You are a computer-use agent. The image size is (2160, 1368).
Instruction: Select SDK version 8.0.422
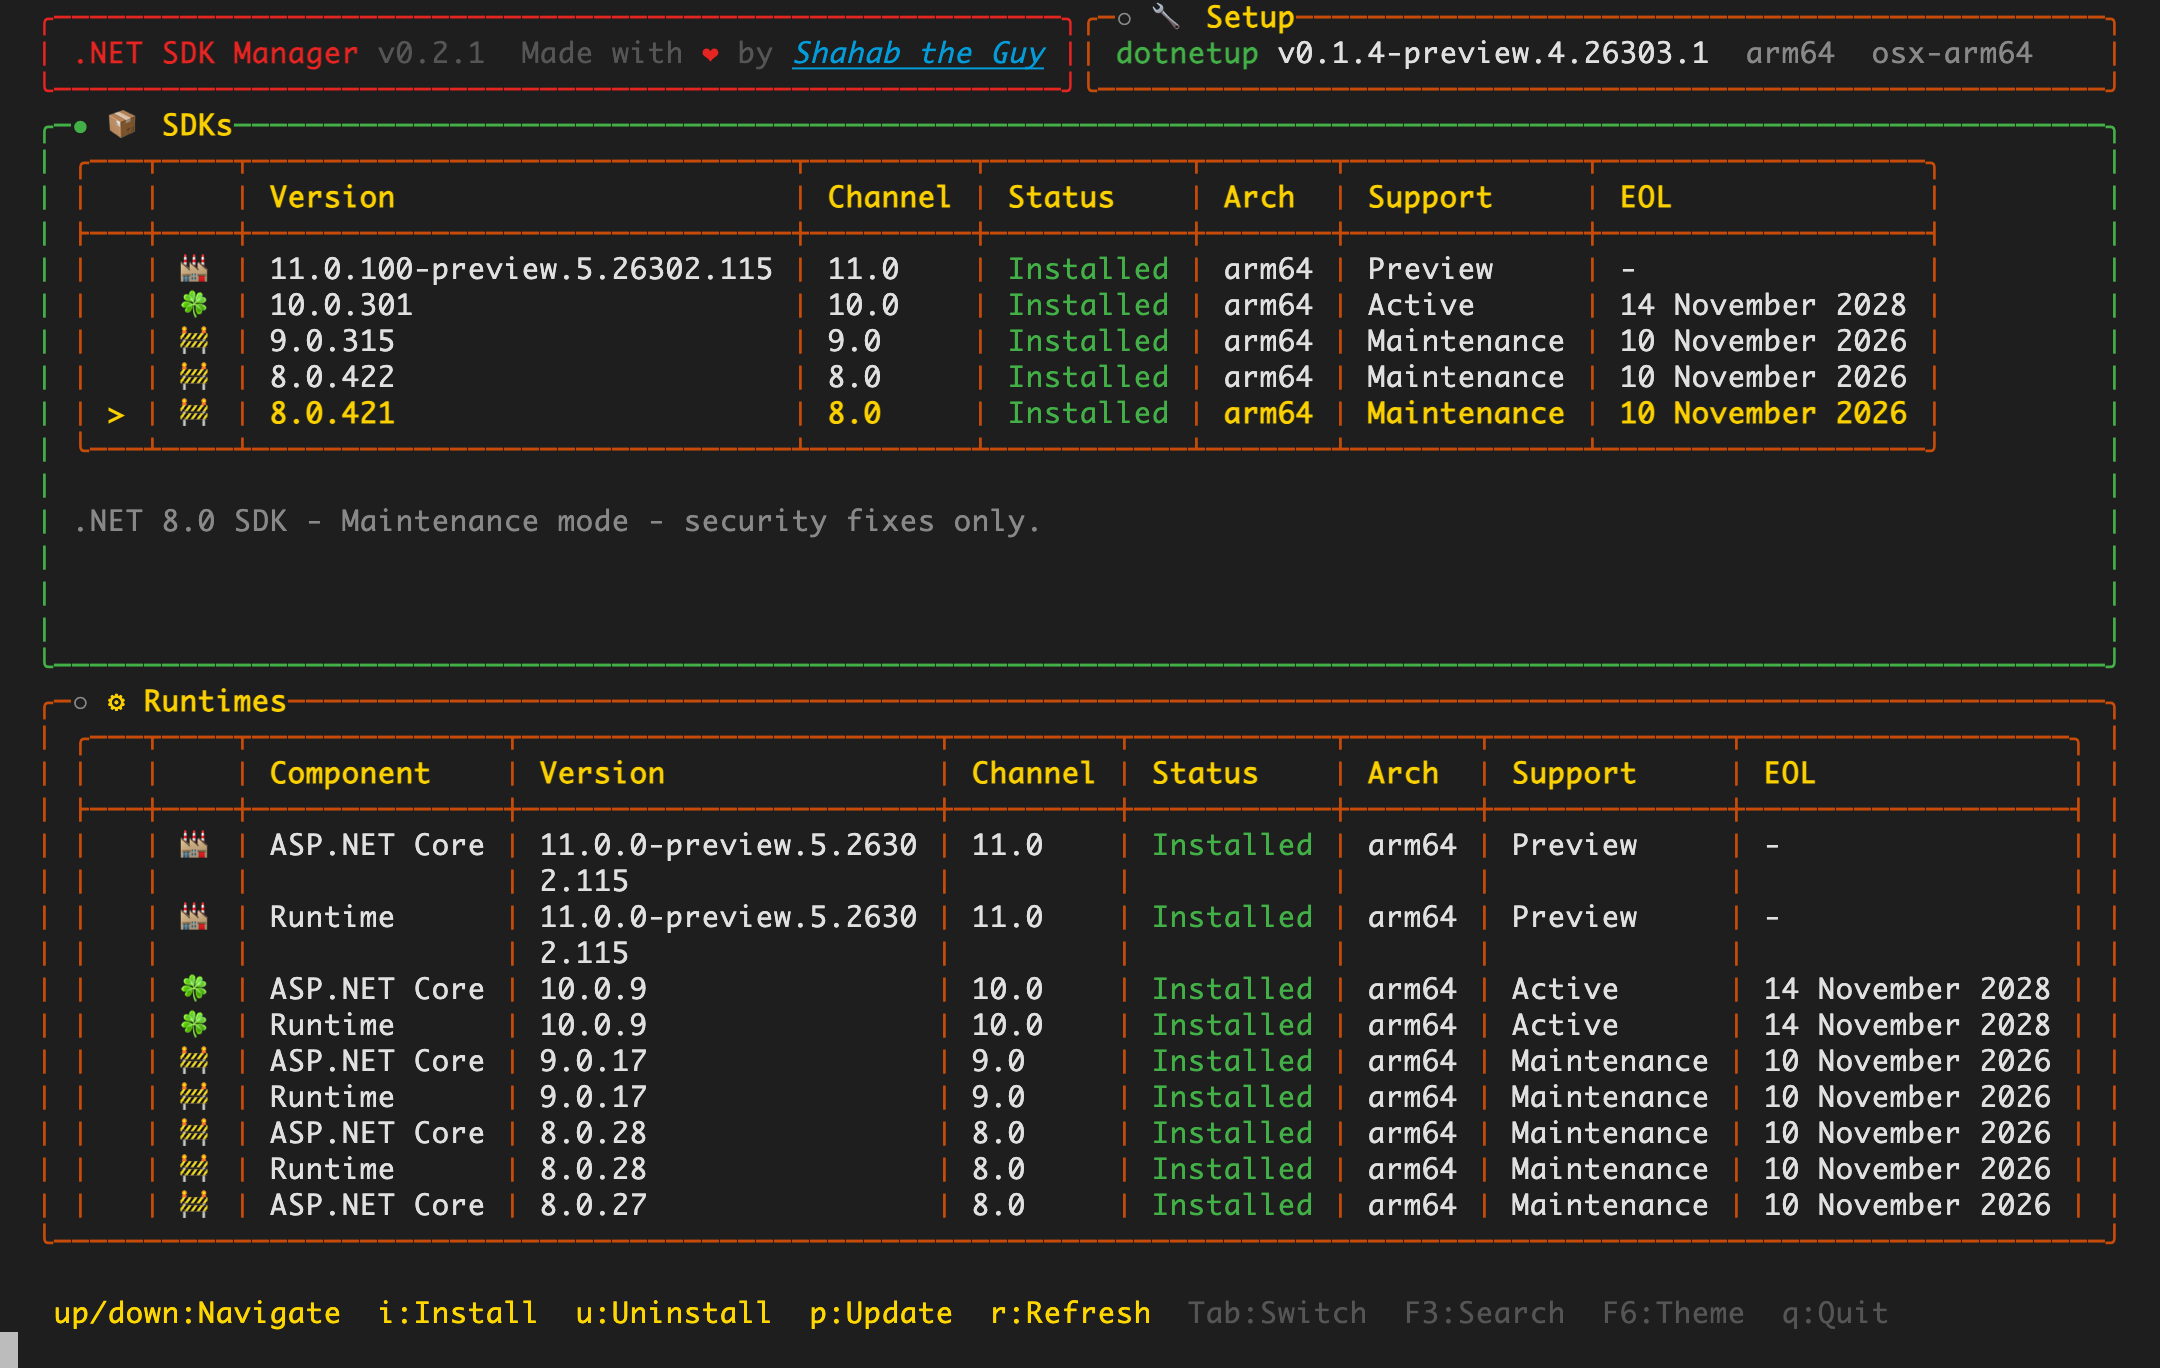(332, 377)
